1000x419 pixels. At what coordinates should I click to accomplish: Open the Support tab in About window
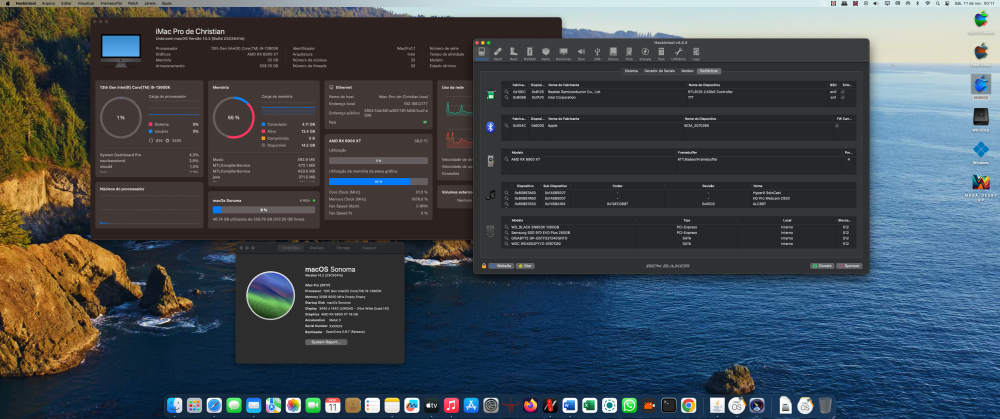[x=369, y=247]
